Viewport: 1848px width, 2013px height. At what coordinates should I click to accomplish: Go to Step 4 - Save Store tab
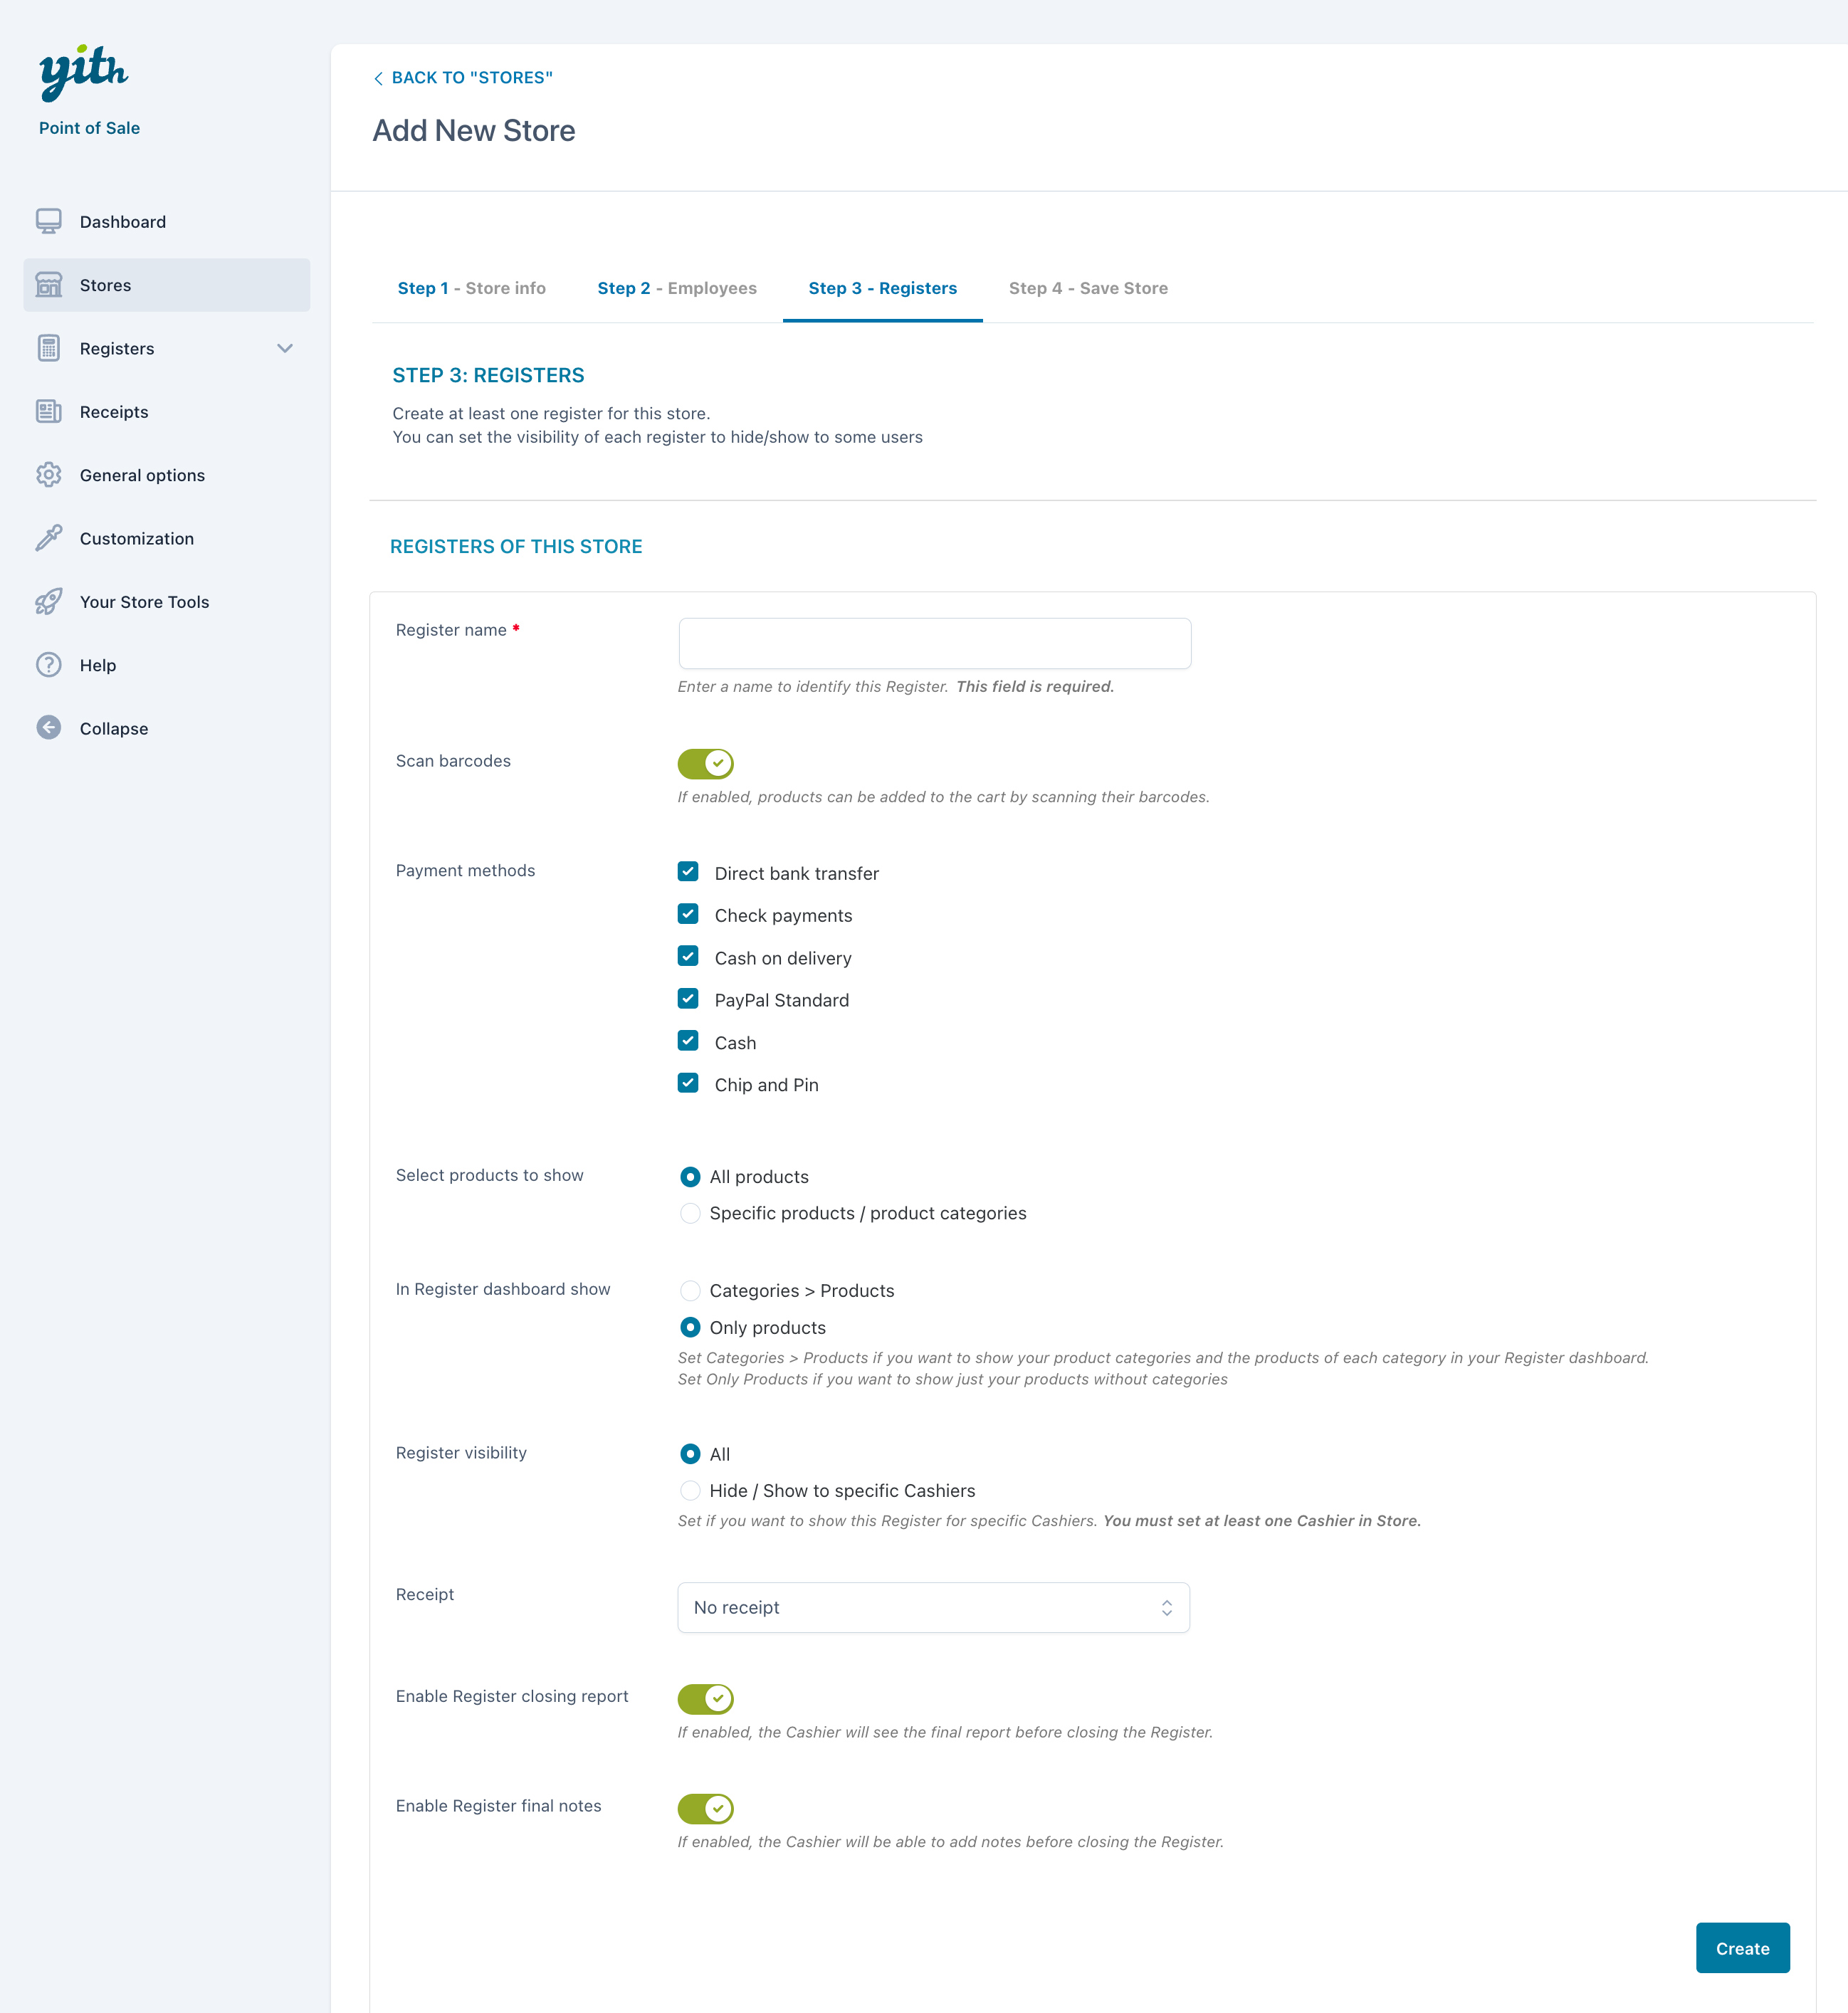tap(1088, 288)
